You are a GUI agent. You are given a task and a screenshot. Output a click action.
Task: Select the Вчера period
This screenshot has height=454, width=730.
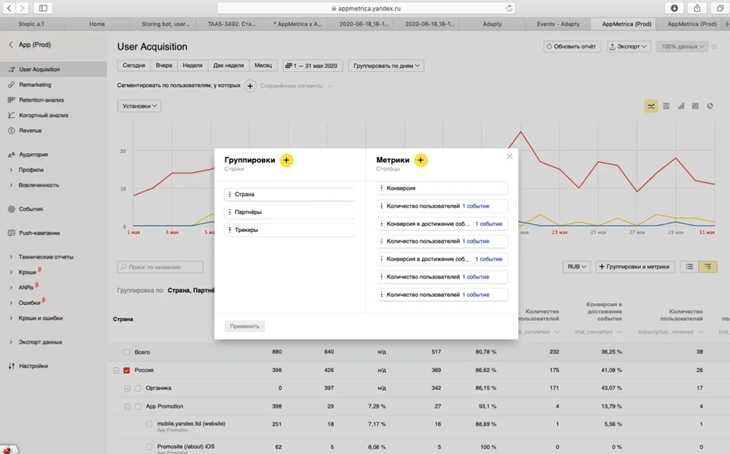pyautogui.click(x=164, y=66)
